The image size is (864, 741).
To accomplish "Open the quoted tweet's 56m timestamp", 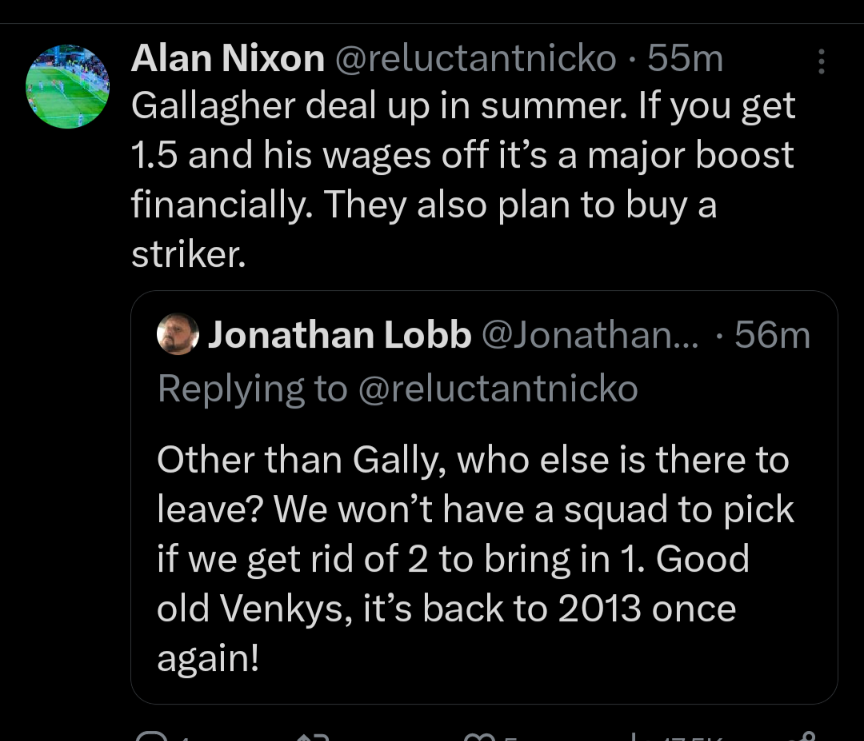I will 772,335.
